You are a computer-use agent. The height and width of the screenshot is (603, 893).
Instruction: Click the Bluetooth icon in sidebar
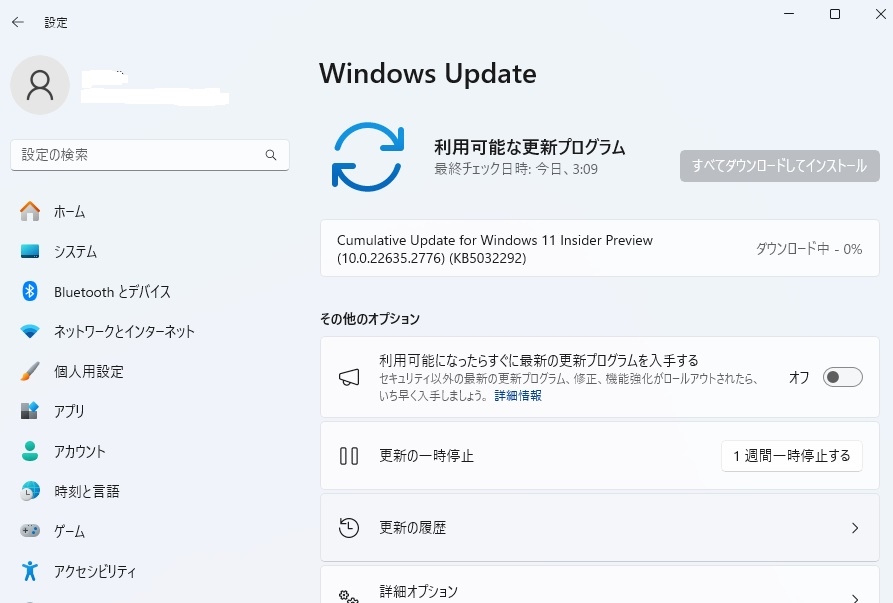tap(30, 291)
